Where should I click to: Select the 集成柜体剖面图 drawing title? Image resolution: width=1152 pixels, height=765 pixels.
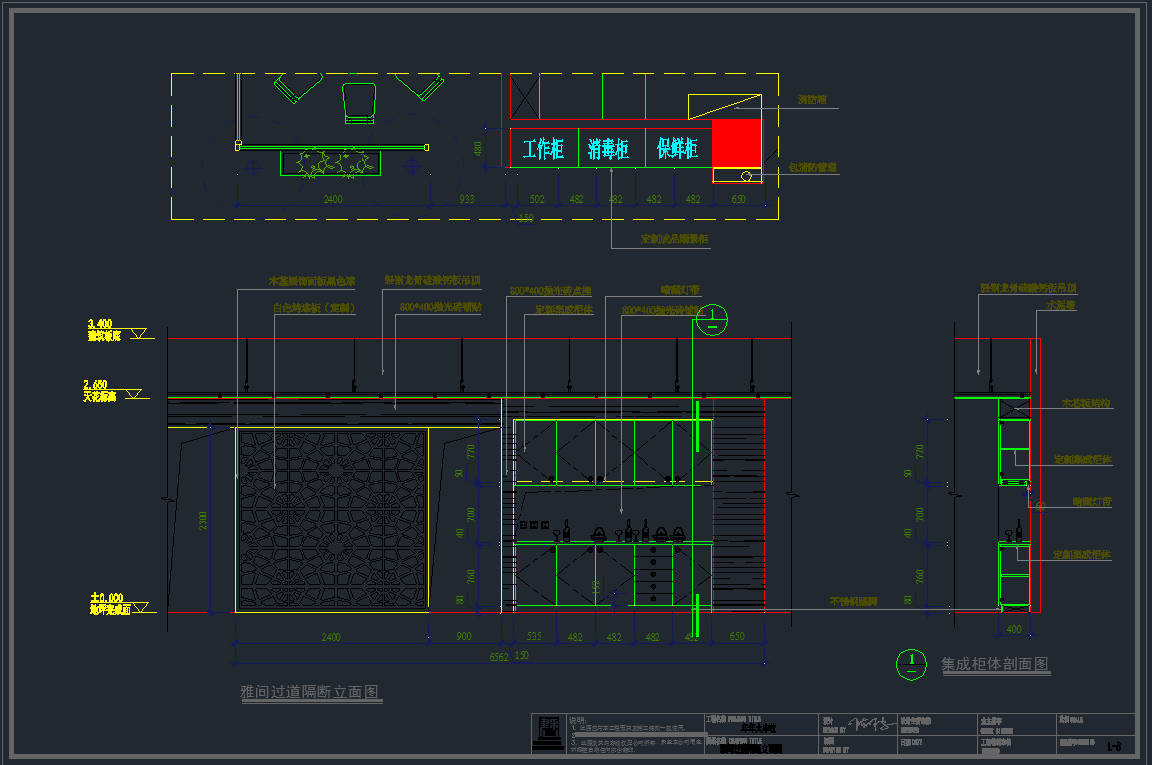coord(995,664)
